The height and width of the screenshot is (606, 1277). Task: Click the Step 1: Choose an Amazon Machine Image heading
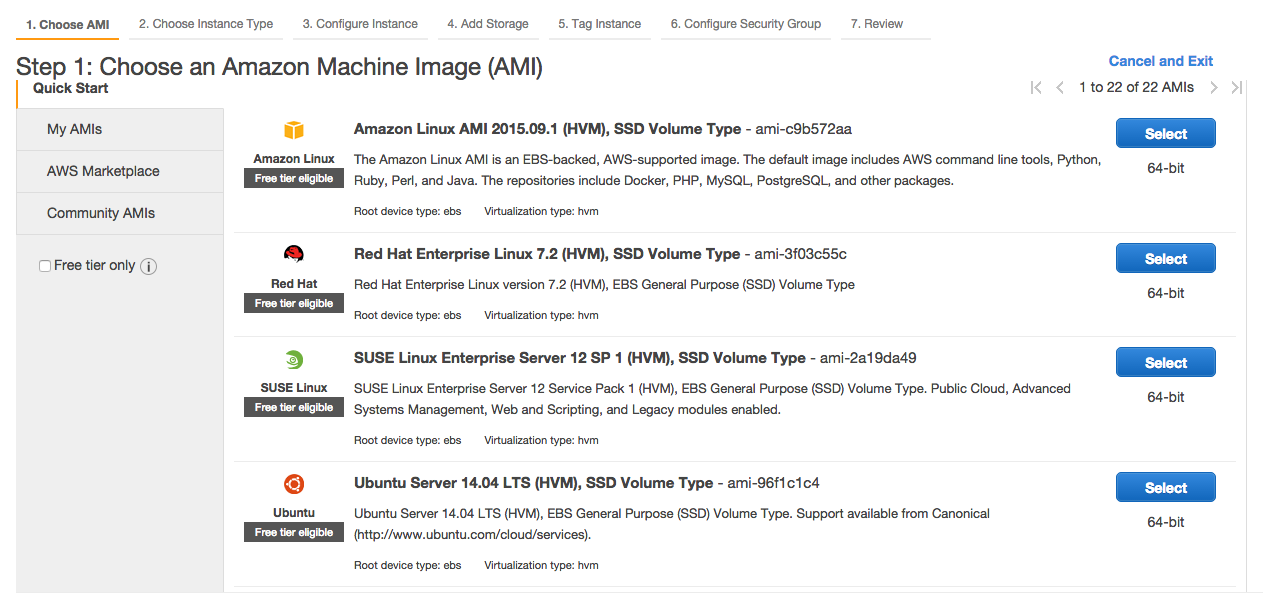click(x=279, y=67)
